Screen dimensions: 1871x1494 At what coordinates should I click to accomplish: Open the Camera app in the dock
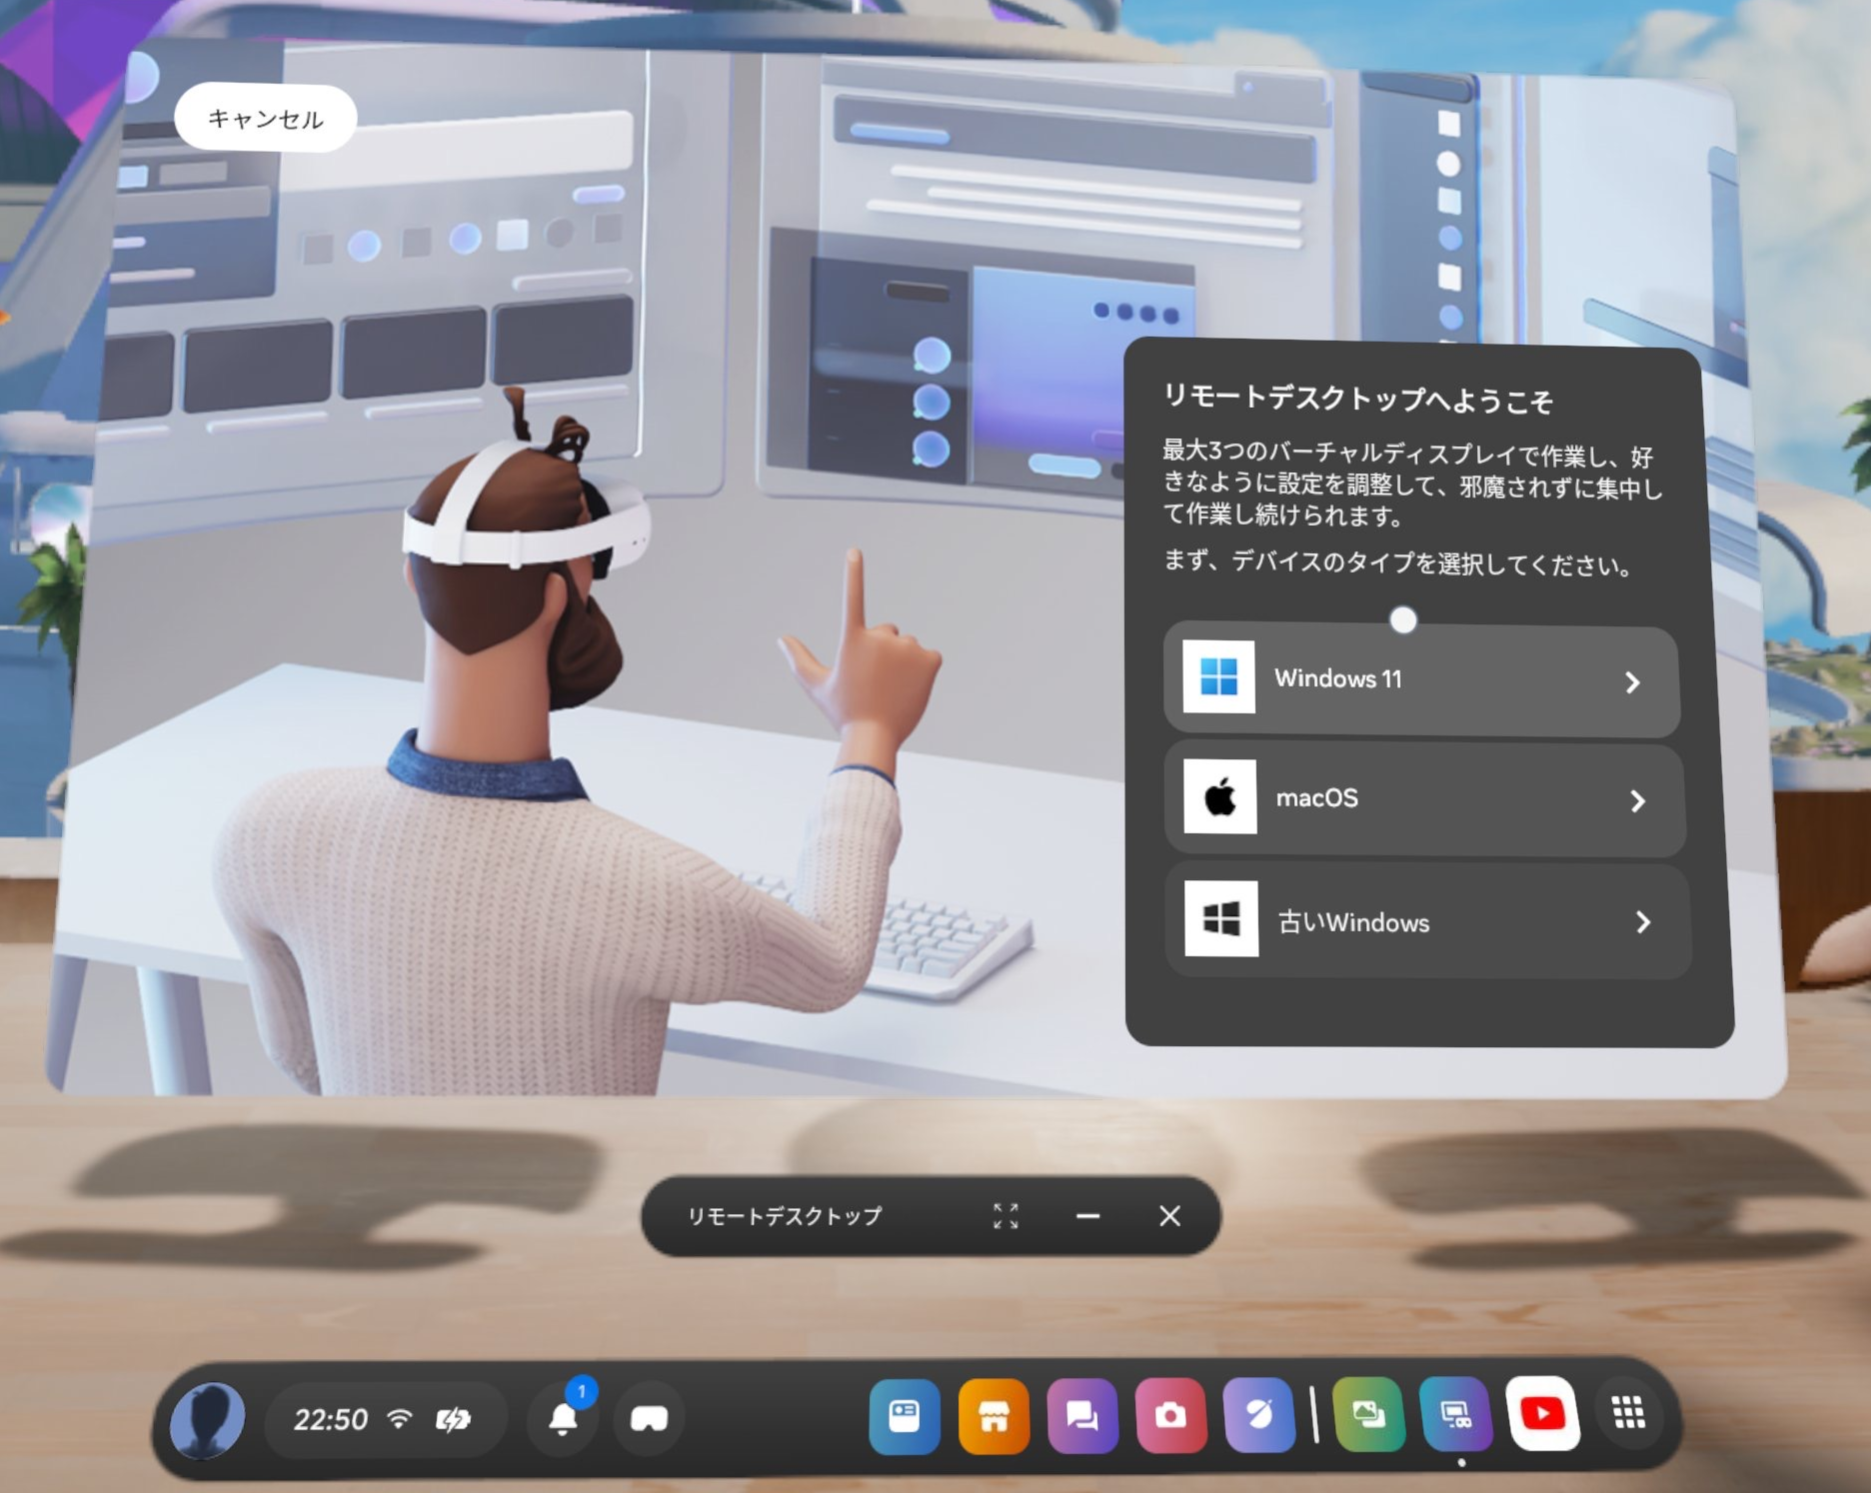[1170, 1416]
